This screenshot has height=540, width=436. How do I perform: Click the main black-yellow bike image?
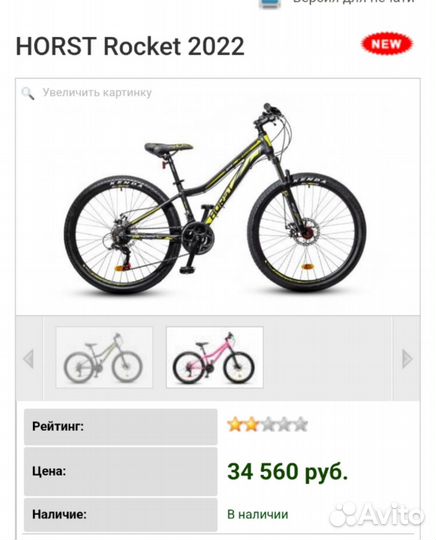215,199
